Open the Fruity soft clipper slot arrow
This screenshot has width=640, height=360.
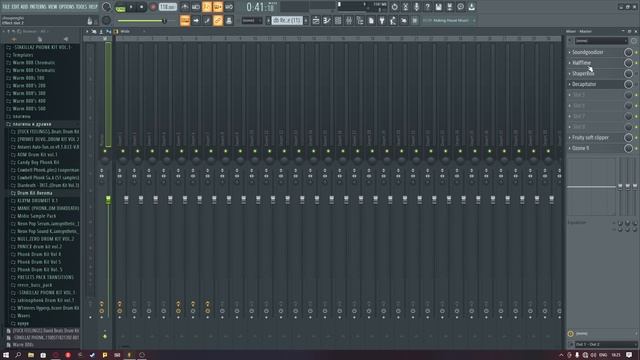(x=570, y=138)
